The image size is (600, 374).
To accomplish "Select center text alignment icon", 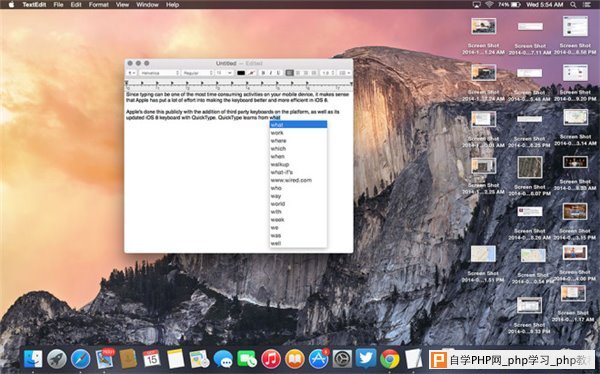I will pyautogui.click(x=298, y=73).
